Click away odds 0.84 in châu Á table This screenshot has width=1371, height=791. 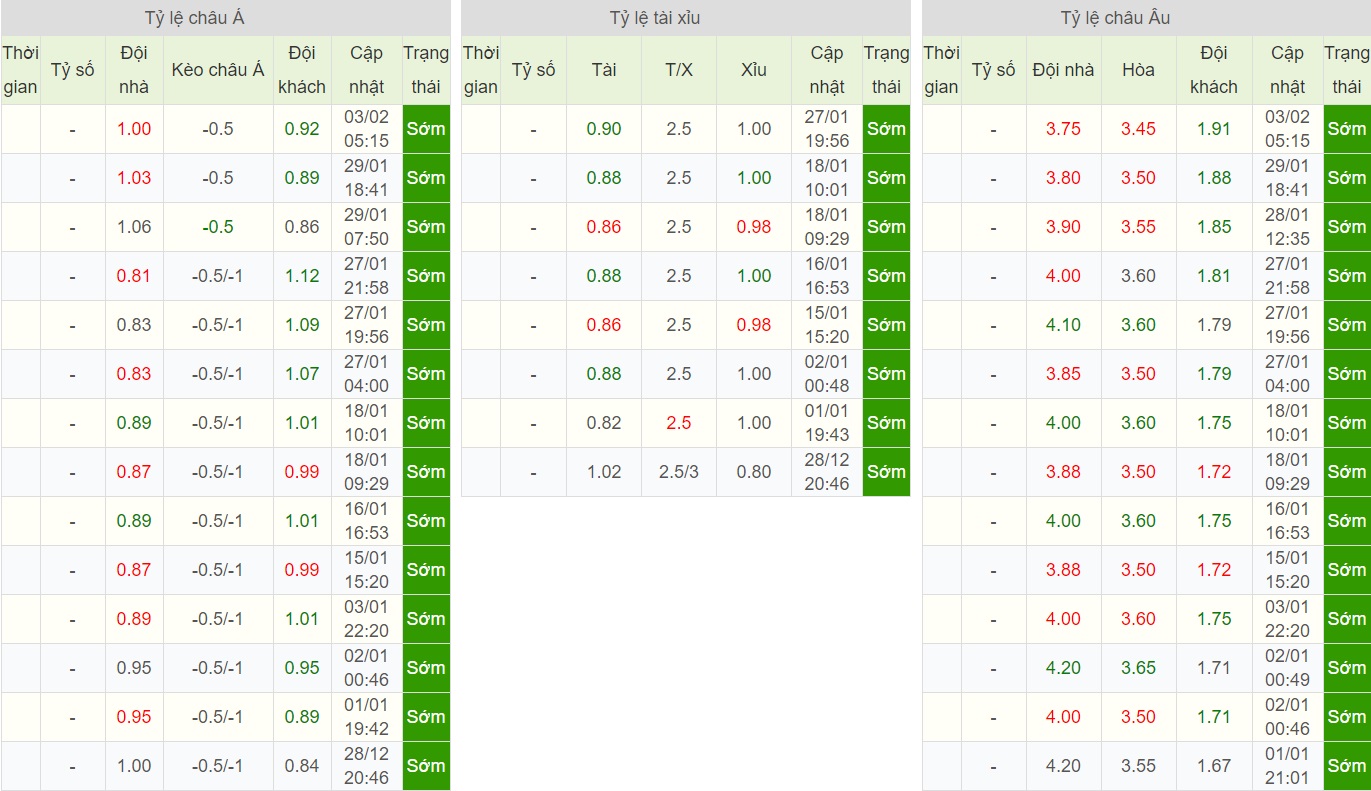(302, 766)
